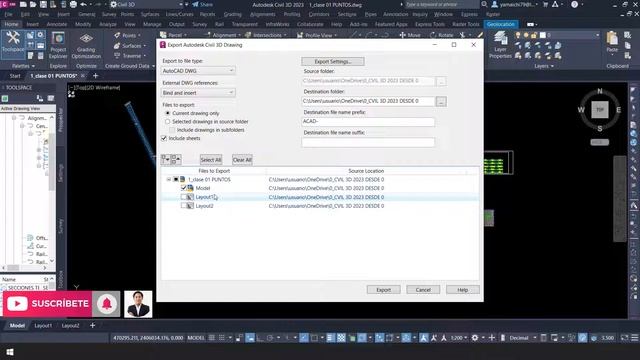This screenshot has height=360, width=640.
Task: Click the Select All button
Action: coord(211,160)
